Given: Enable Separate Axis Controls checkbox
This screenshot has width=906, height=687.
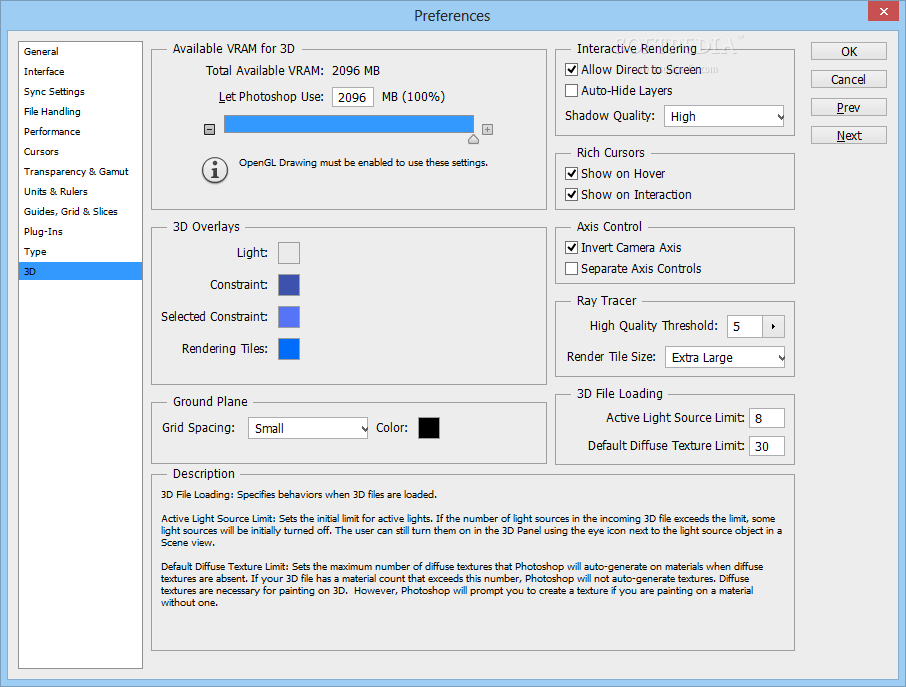Looking at the screenshot, I should click(571, 269).
